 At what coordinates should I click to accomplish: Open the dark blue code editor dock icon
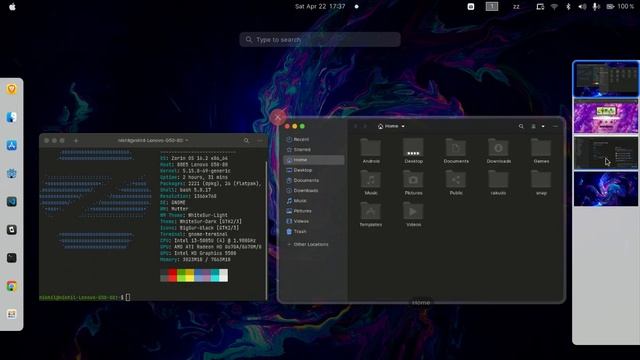(x=11, y=202)
